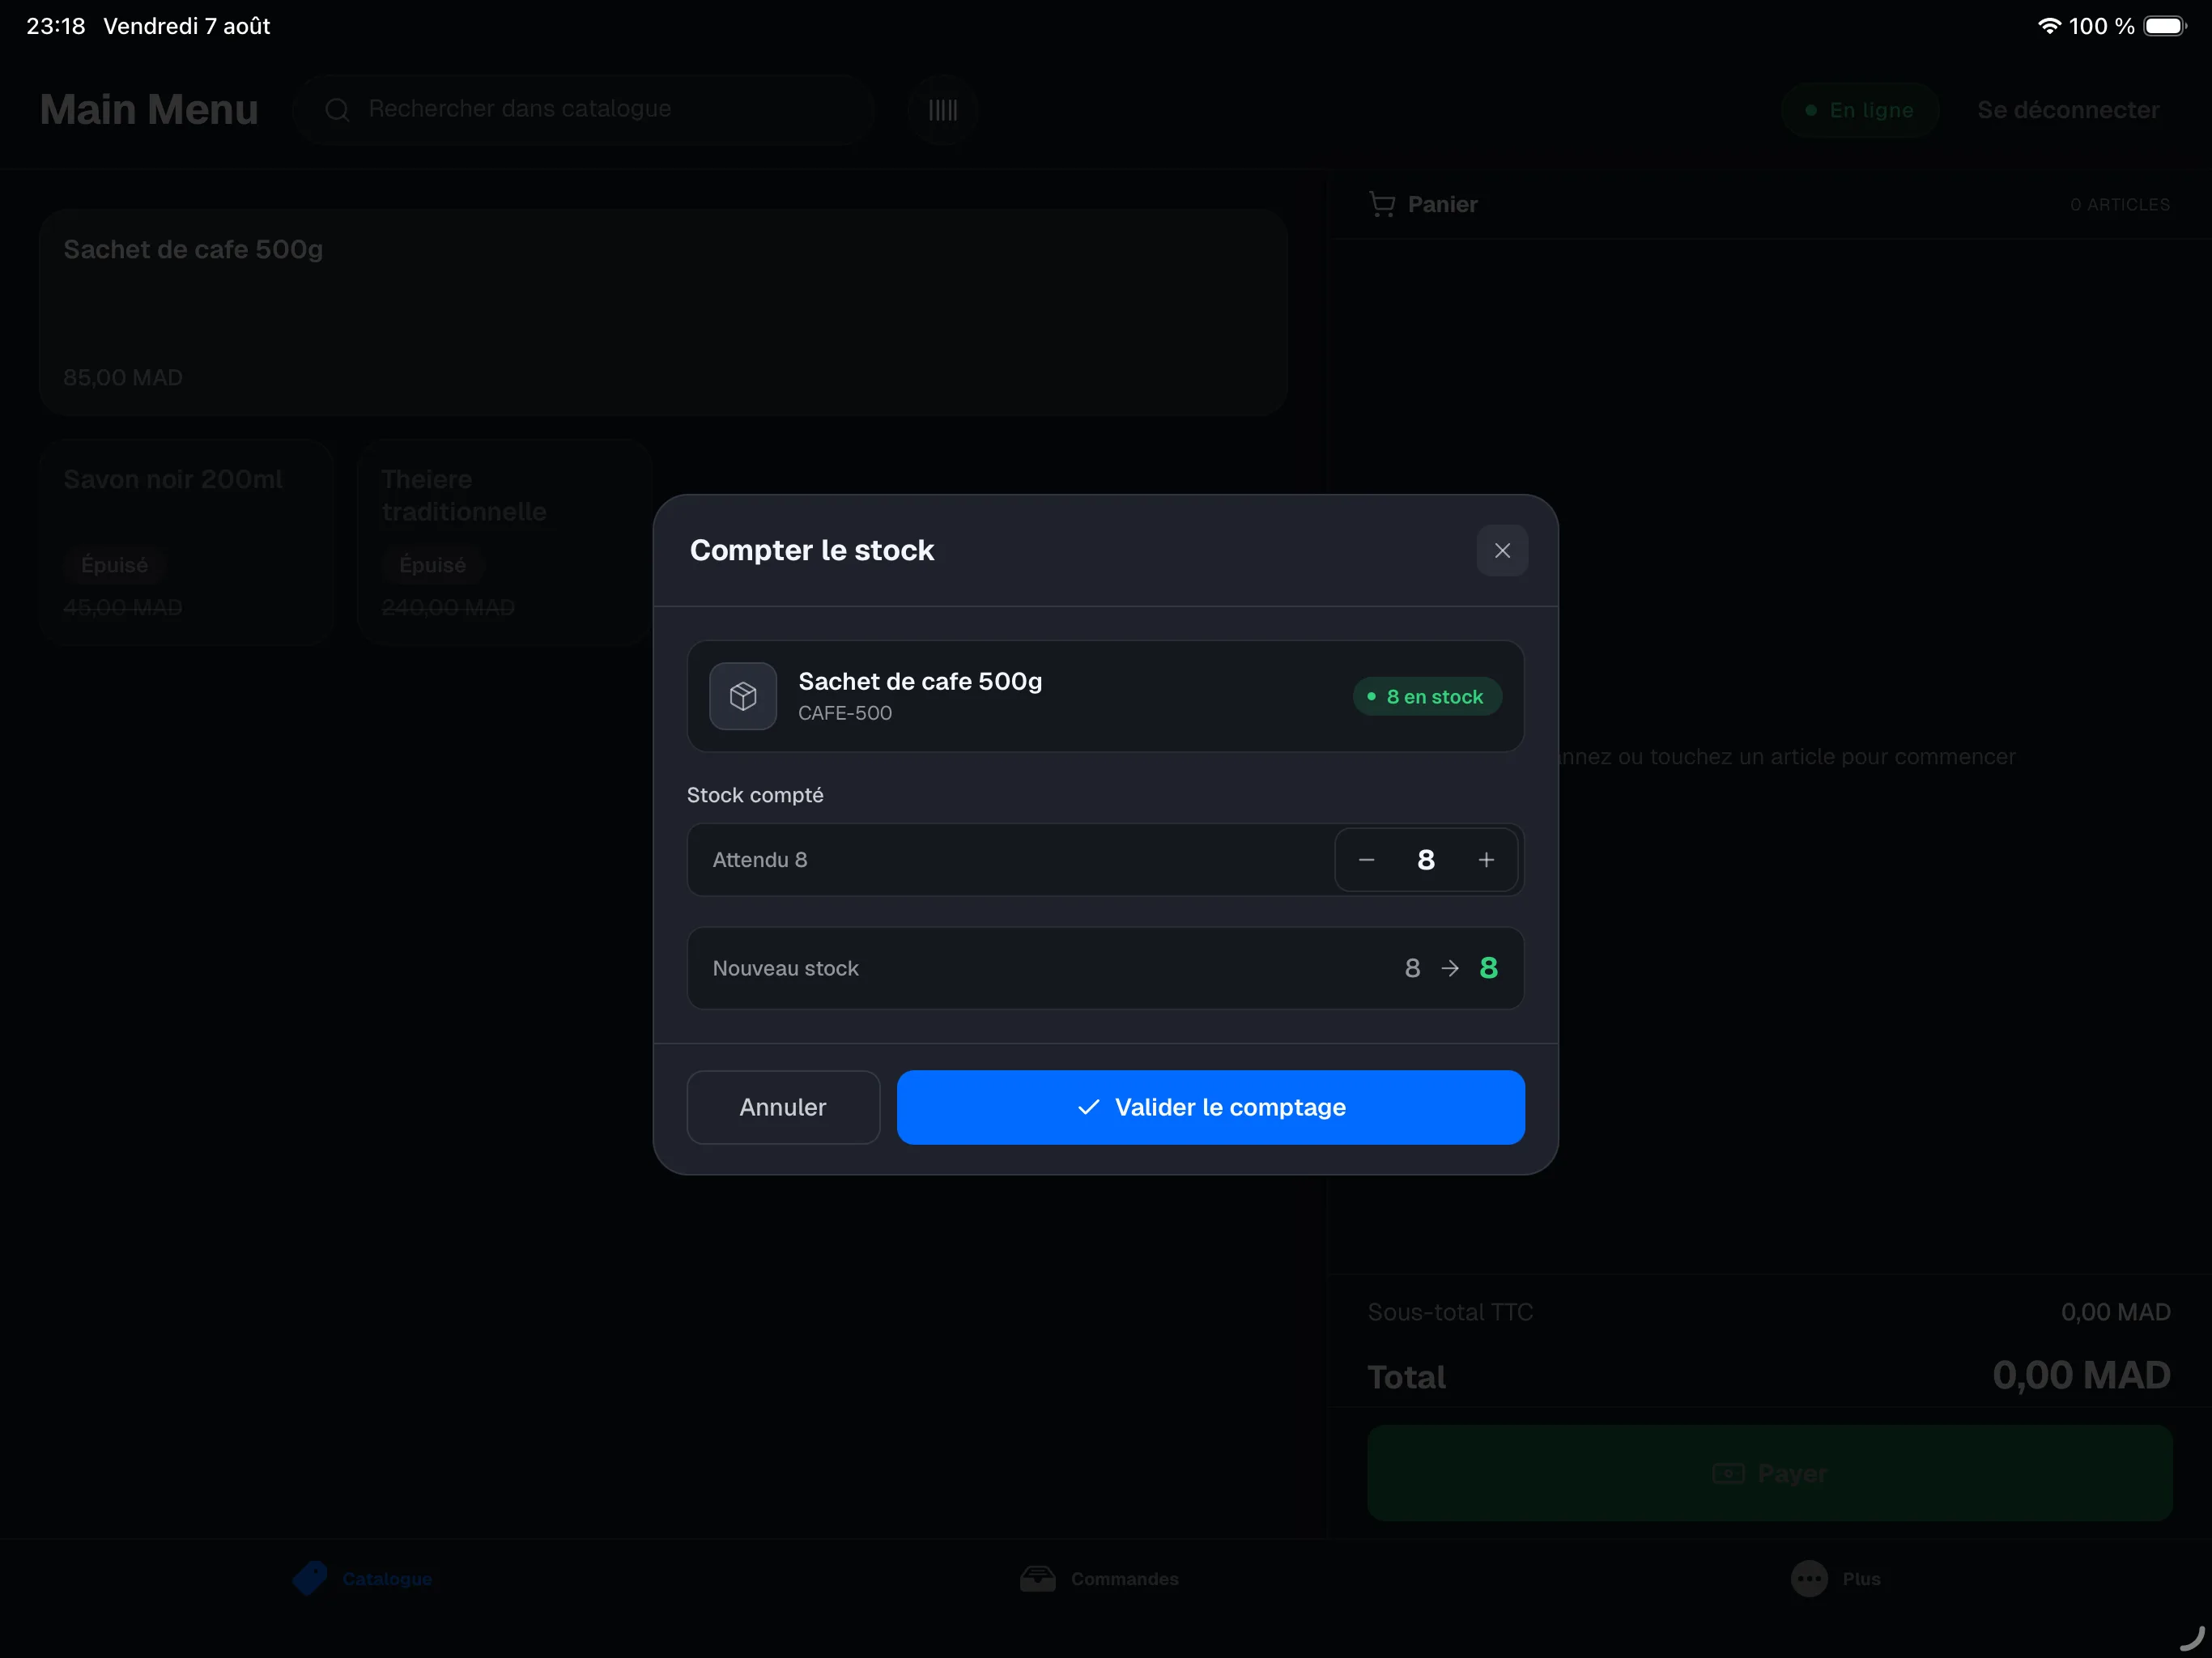Tap the Sous-total TTC amount 0,00 MAD

tap(2115, 1312)
